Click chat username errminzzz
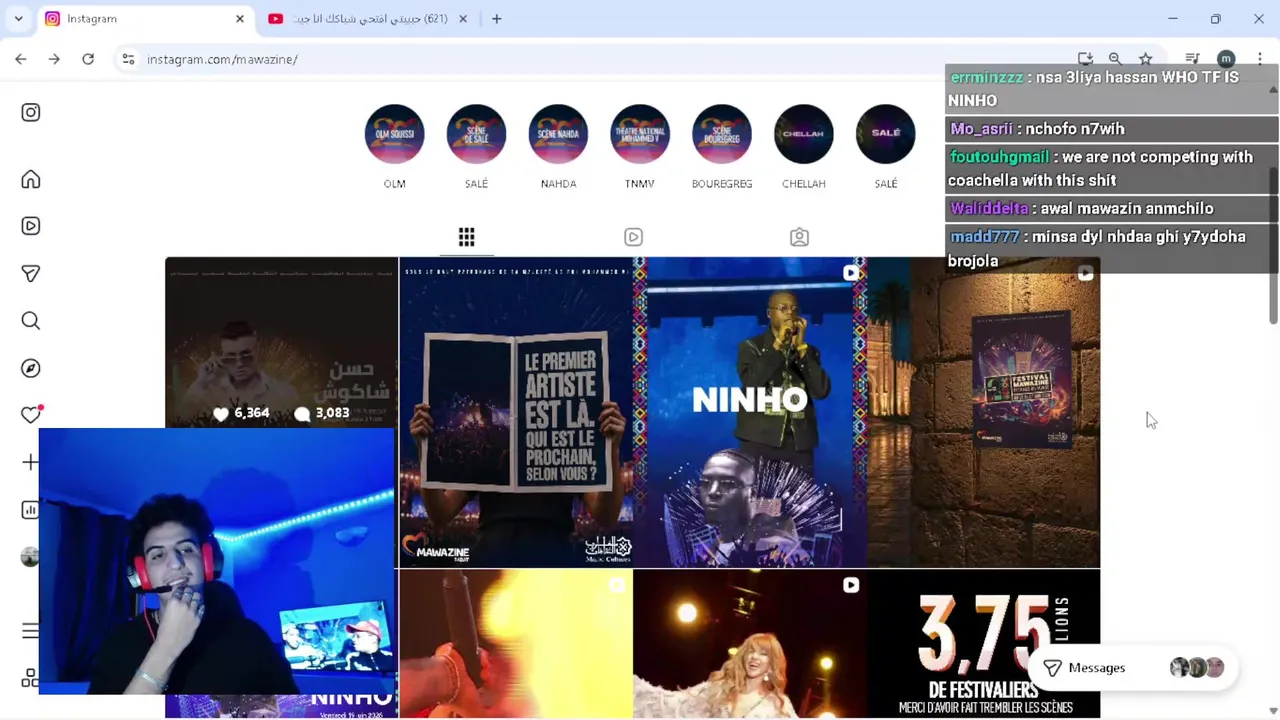 coord(986,77)
